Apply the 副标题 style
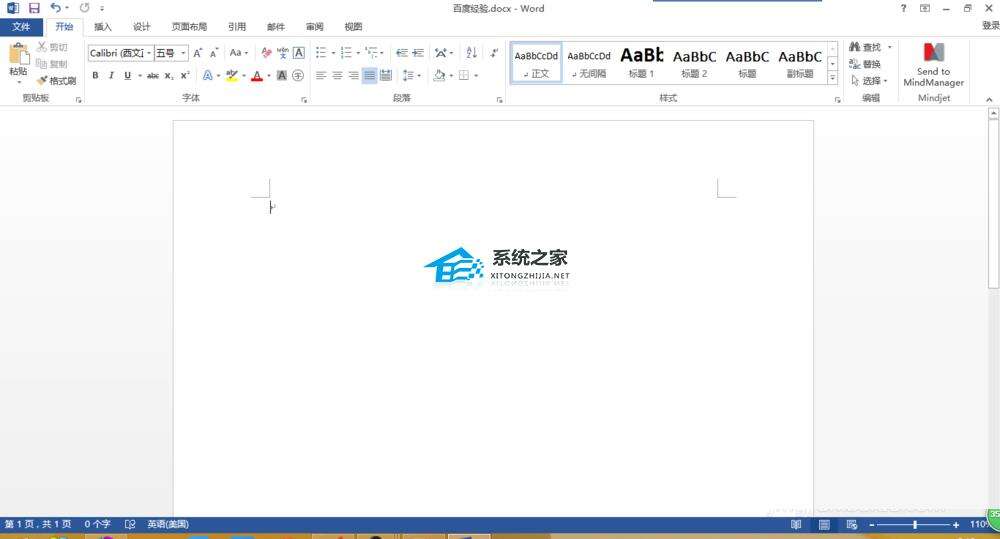 point(800,63)
